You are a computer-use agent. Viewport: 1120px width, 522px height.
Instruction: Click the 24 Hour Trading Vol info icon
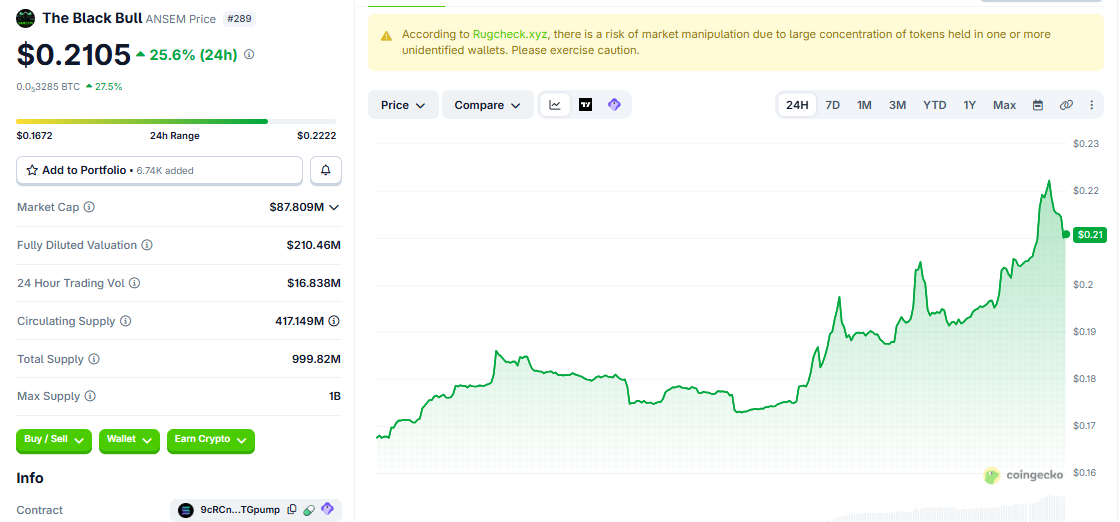(x=134, y=283)
